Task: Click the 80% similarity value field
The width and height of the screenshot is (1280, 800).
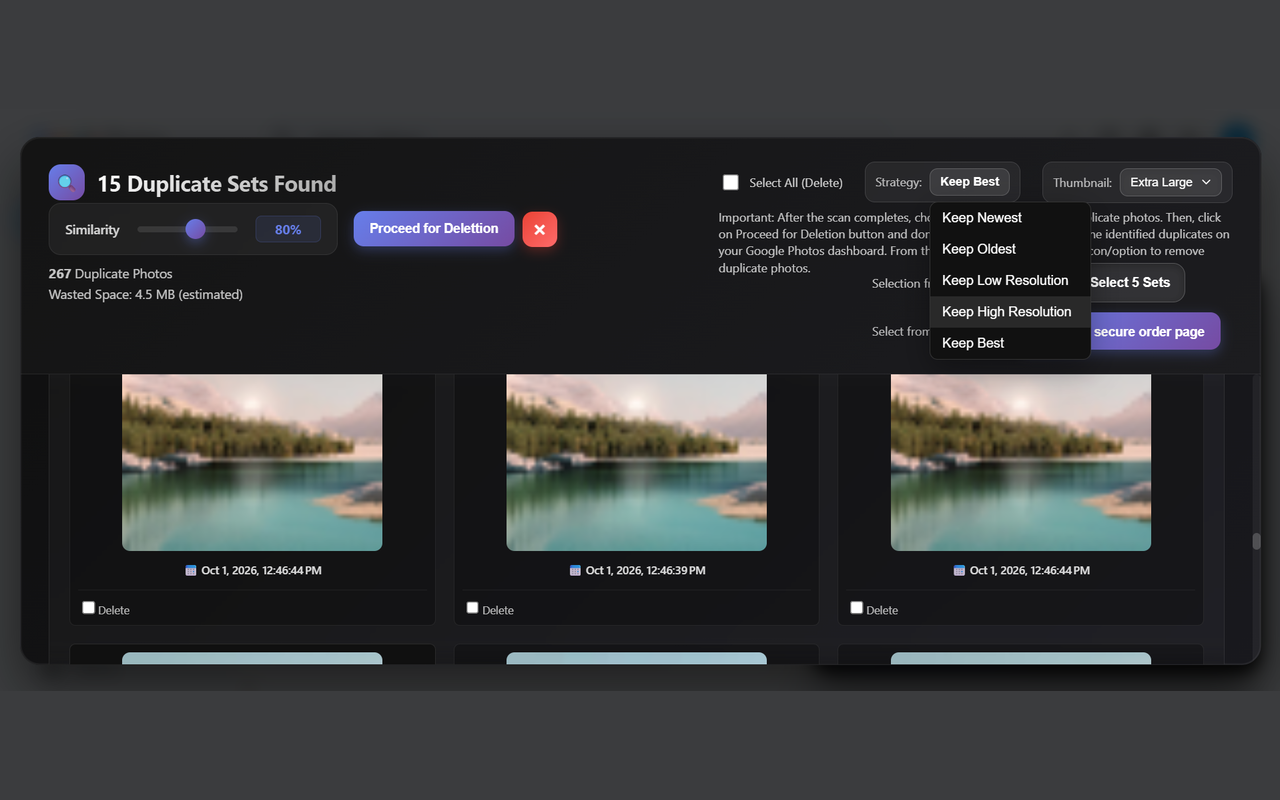Action: tap(288, 229)
